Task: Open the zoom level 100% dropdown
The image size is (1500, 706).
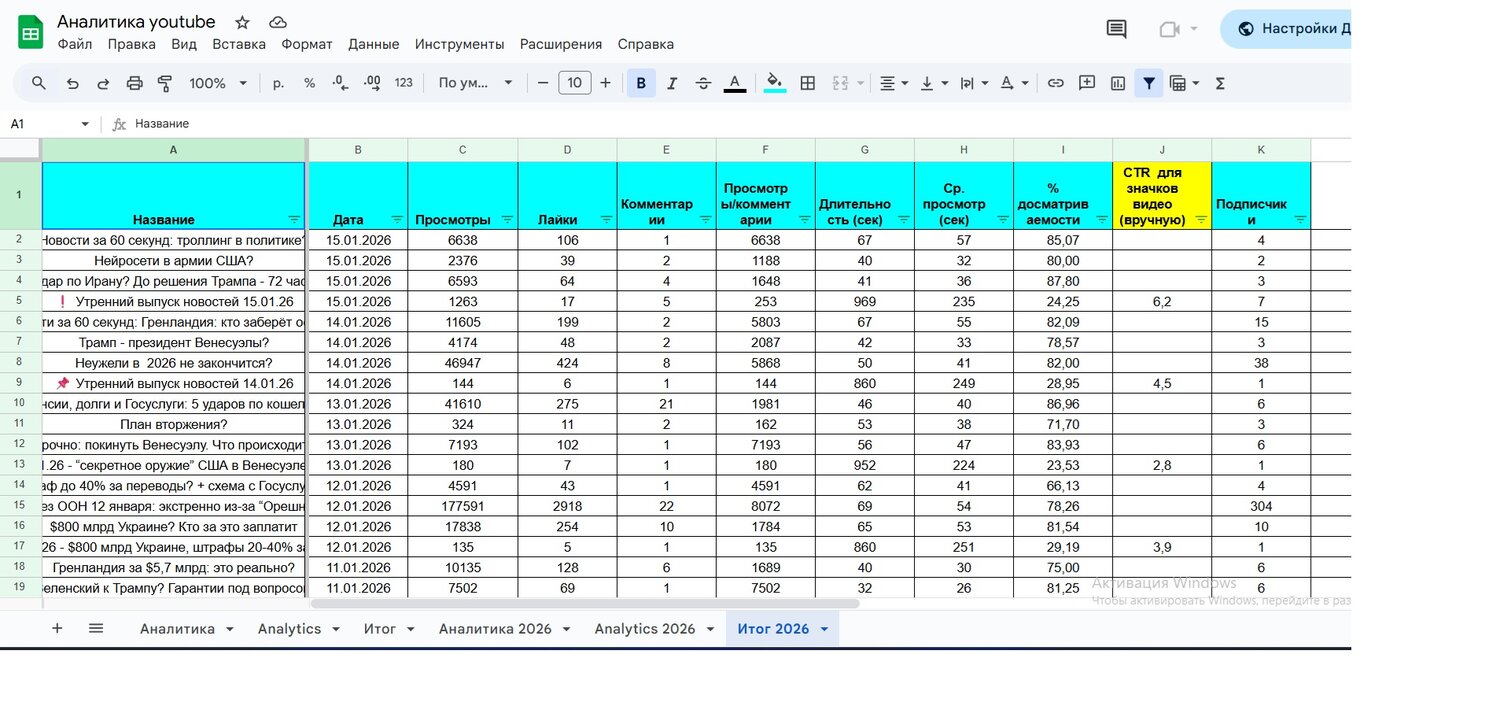Action: 218,83
